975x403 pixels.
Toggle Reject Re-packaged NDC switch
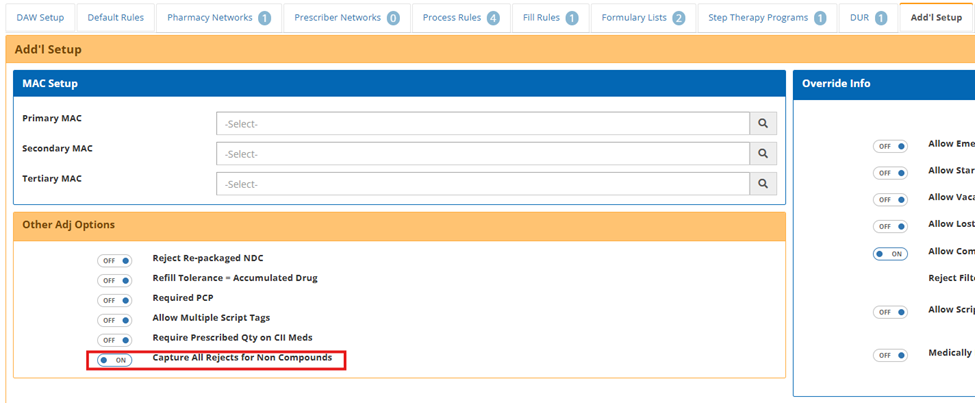(114, 260)
